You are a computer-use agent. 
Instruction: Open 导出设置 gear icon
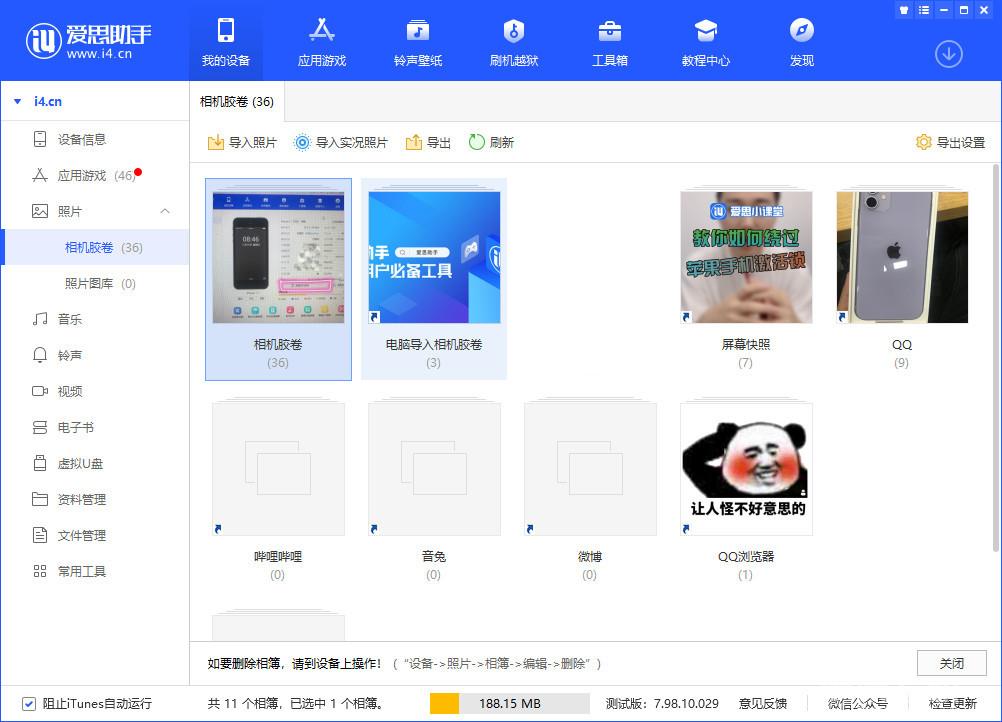click(923, 142)
